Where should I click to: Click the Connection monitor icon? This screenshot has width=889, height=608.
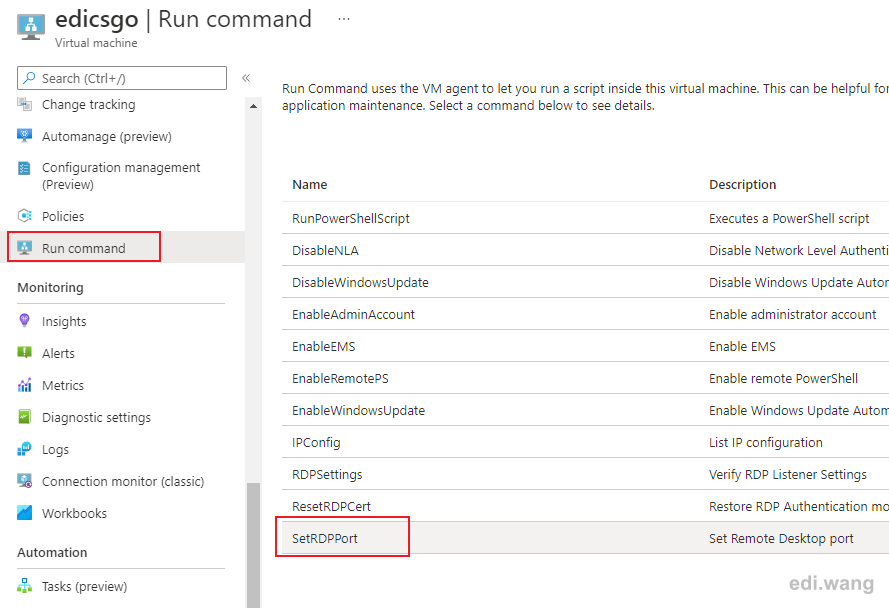coord(24,481)
